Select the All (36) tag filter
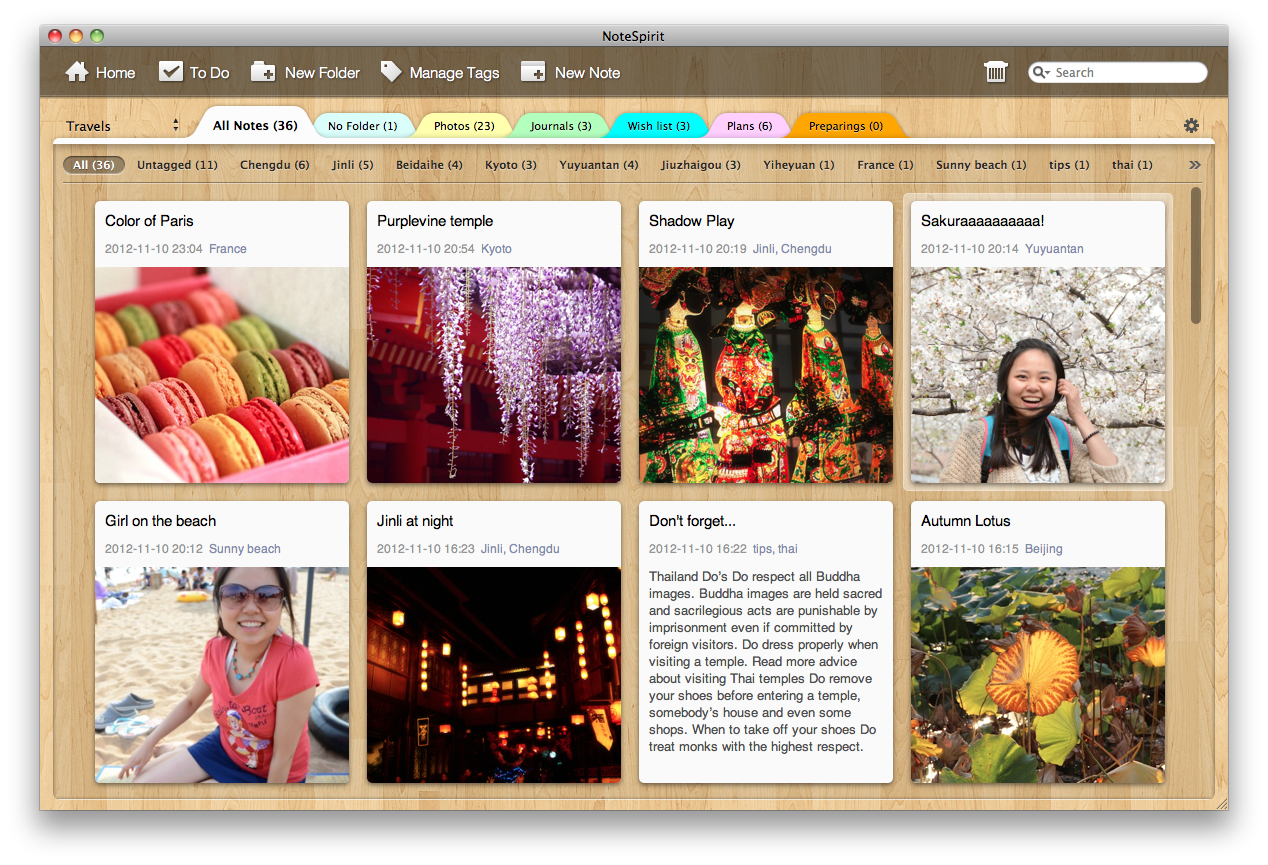 (94, 165)
